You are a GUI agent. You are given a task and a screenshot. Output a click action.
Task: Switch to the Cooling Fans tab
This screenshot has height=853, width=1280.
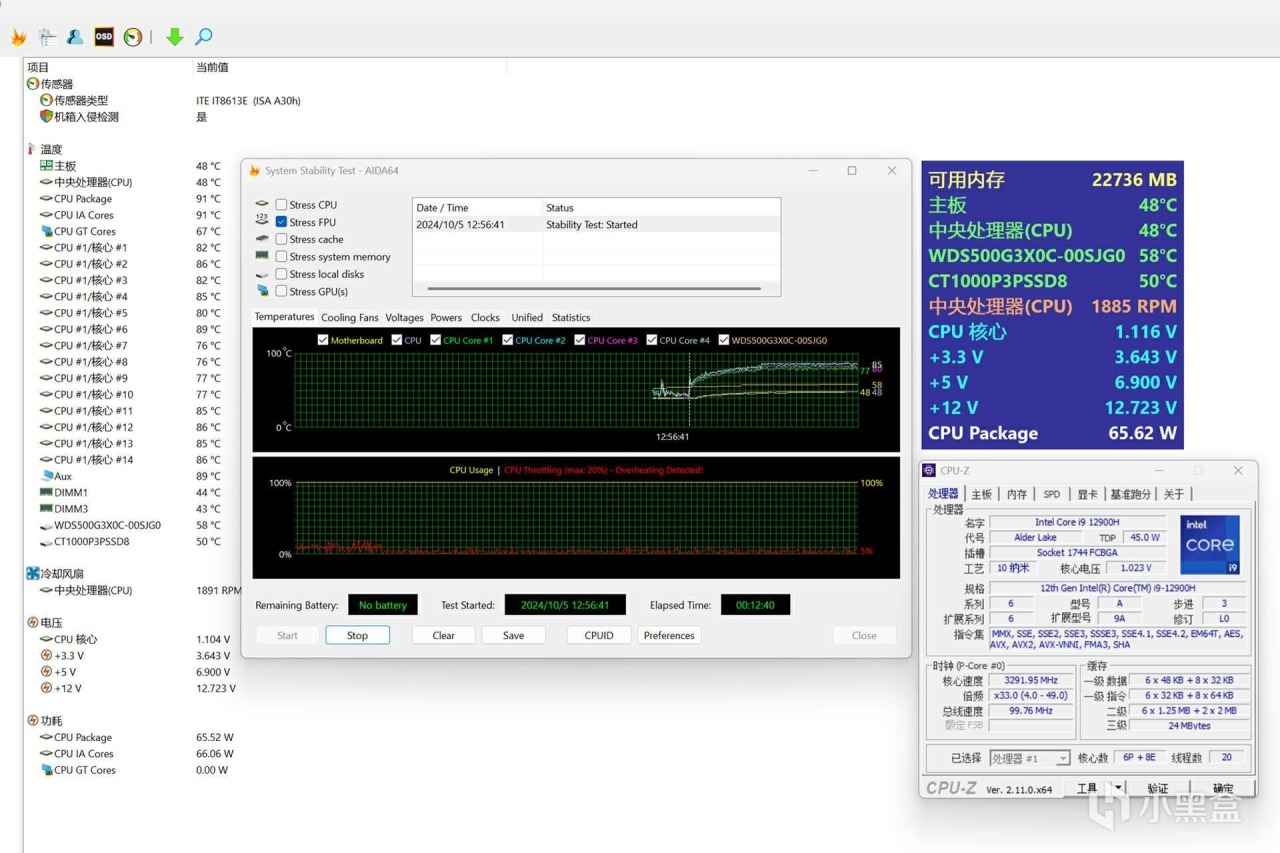point(349,318)
